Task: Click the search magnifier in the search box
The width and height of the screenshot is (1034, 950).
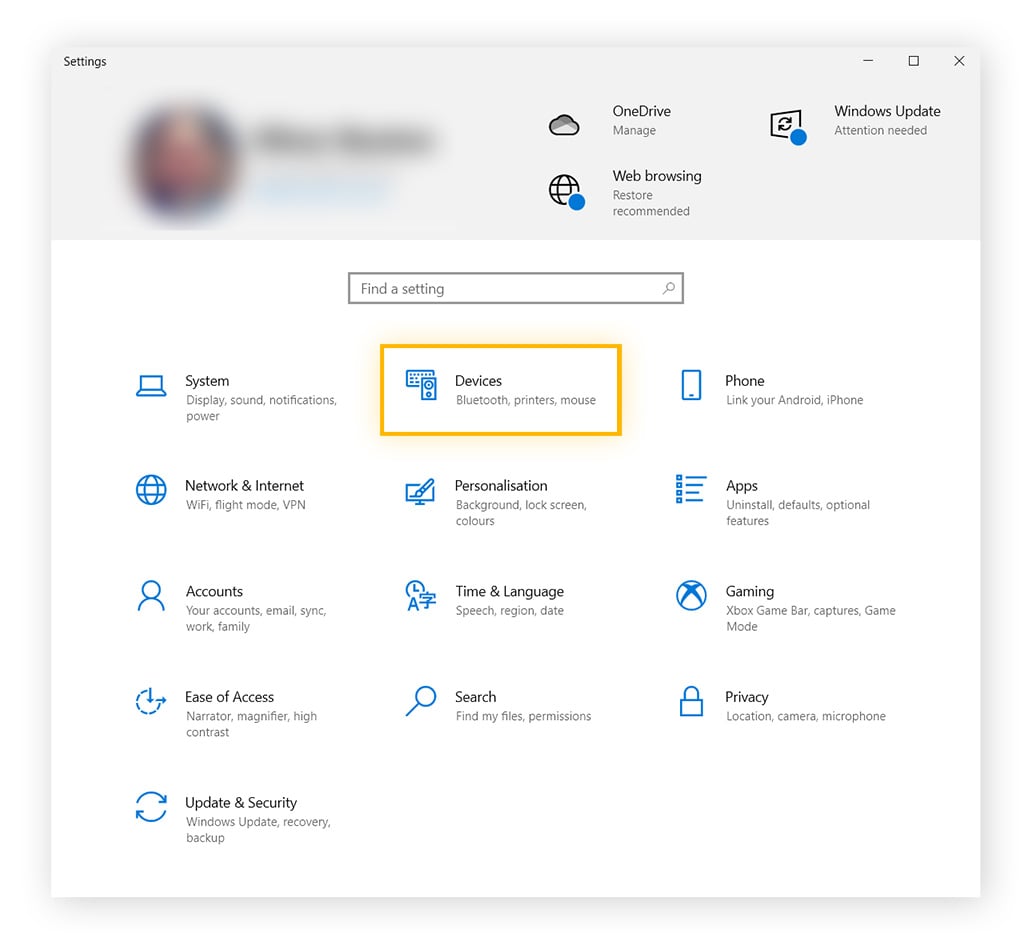Action: (668, 288)
